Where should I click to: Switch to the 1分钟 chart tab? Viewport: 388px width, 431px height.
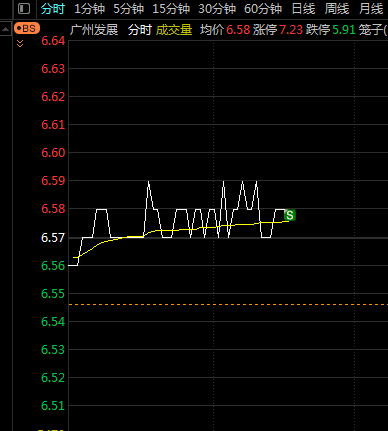click(89, 9)
